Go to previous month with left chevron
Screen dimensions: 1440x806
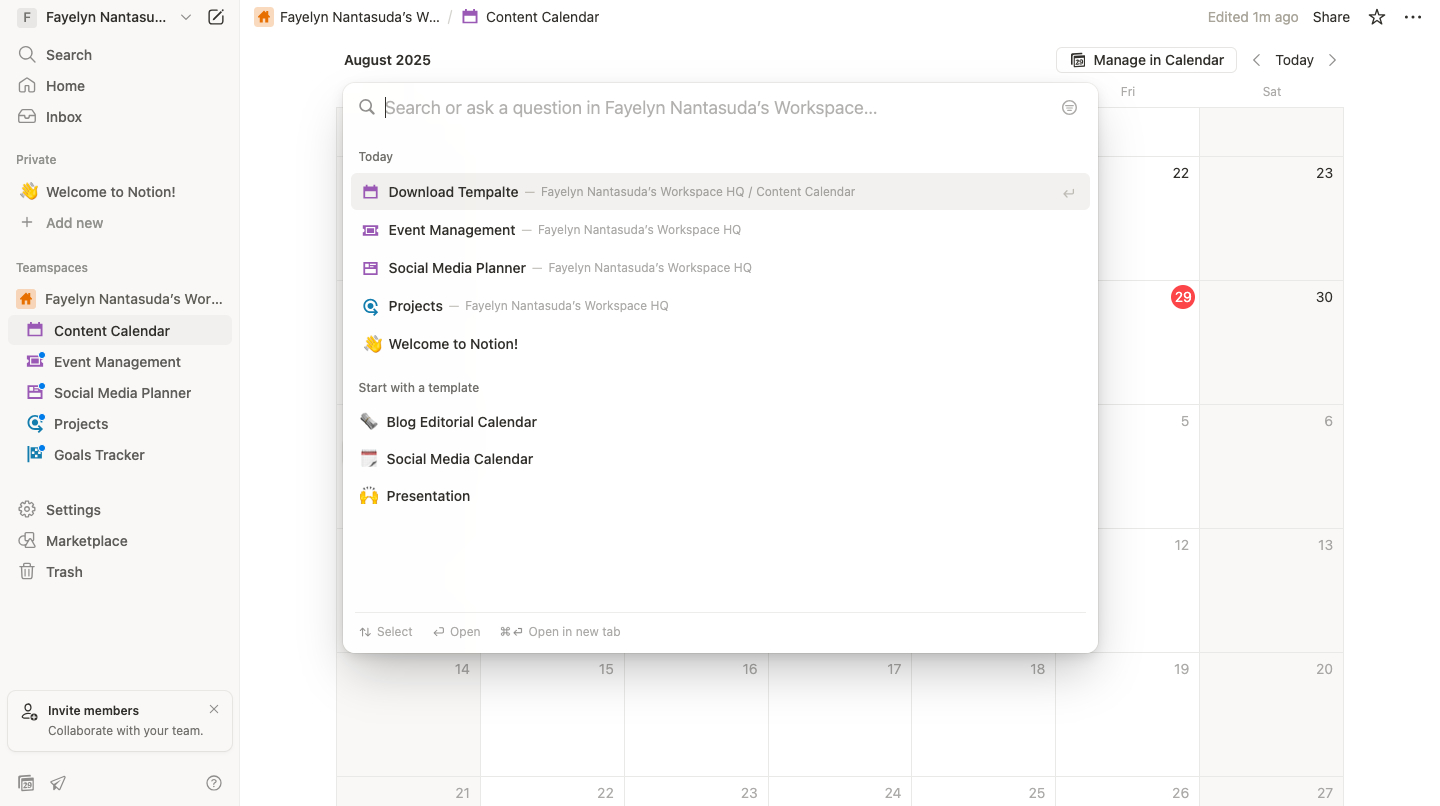click(x=1257, y=60)
